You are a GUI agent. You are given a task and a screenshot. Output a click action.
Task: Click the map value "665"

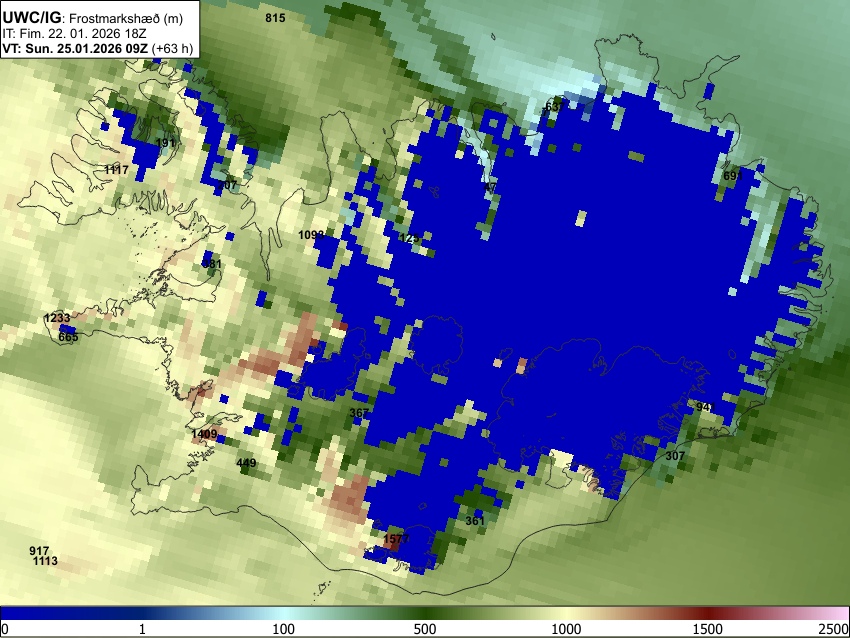tap(68, 337)
